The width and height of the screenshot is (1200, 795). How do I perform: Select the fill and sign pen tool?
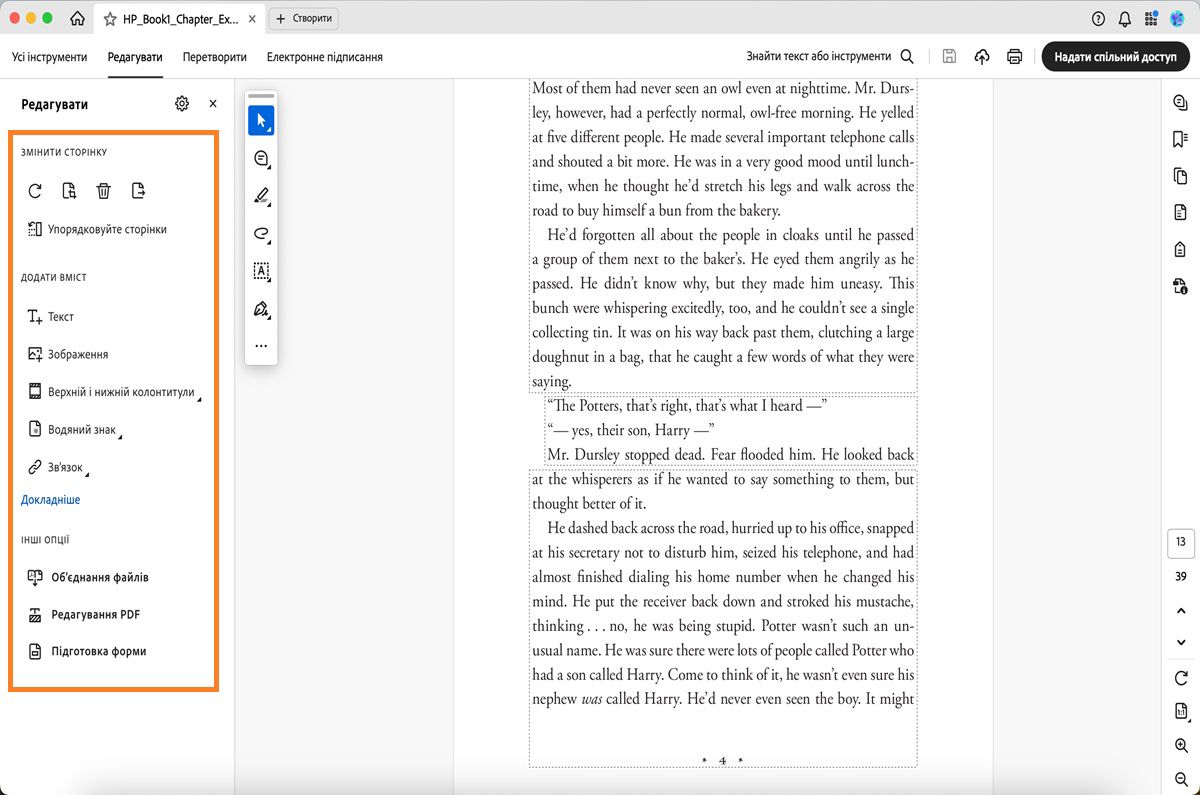(261, 308)
